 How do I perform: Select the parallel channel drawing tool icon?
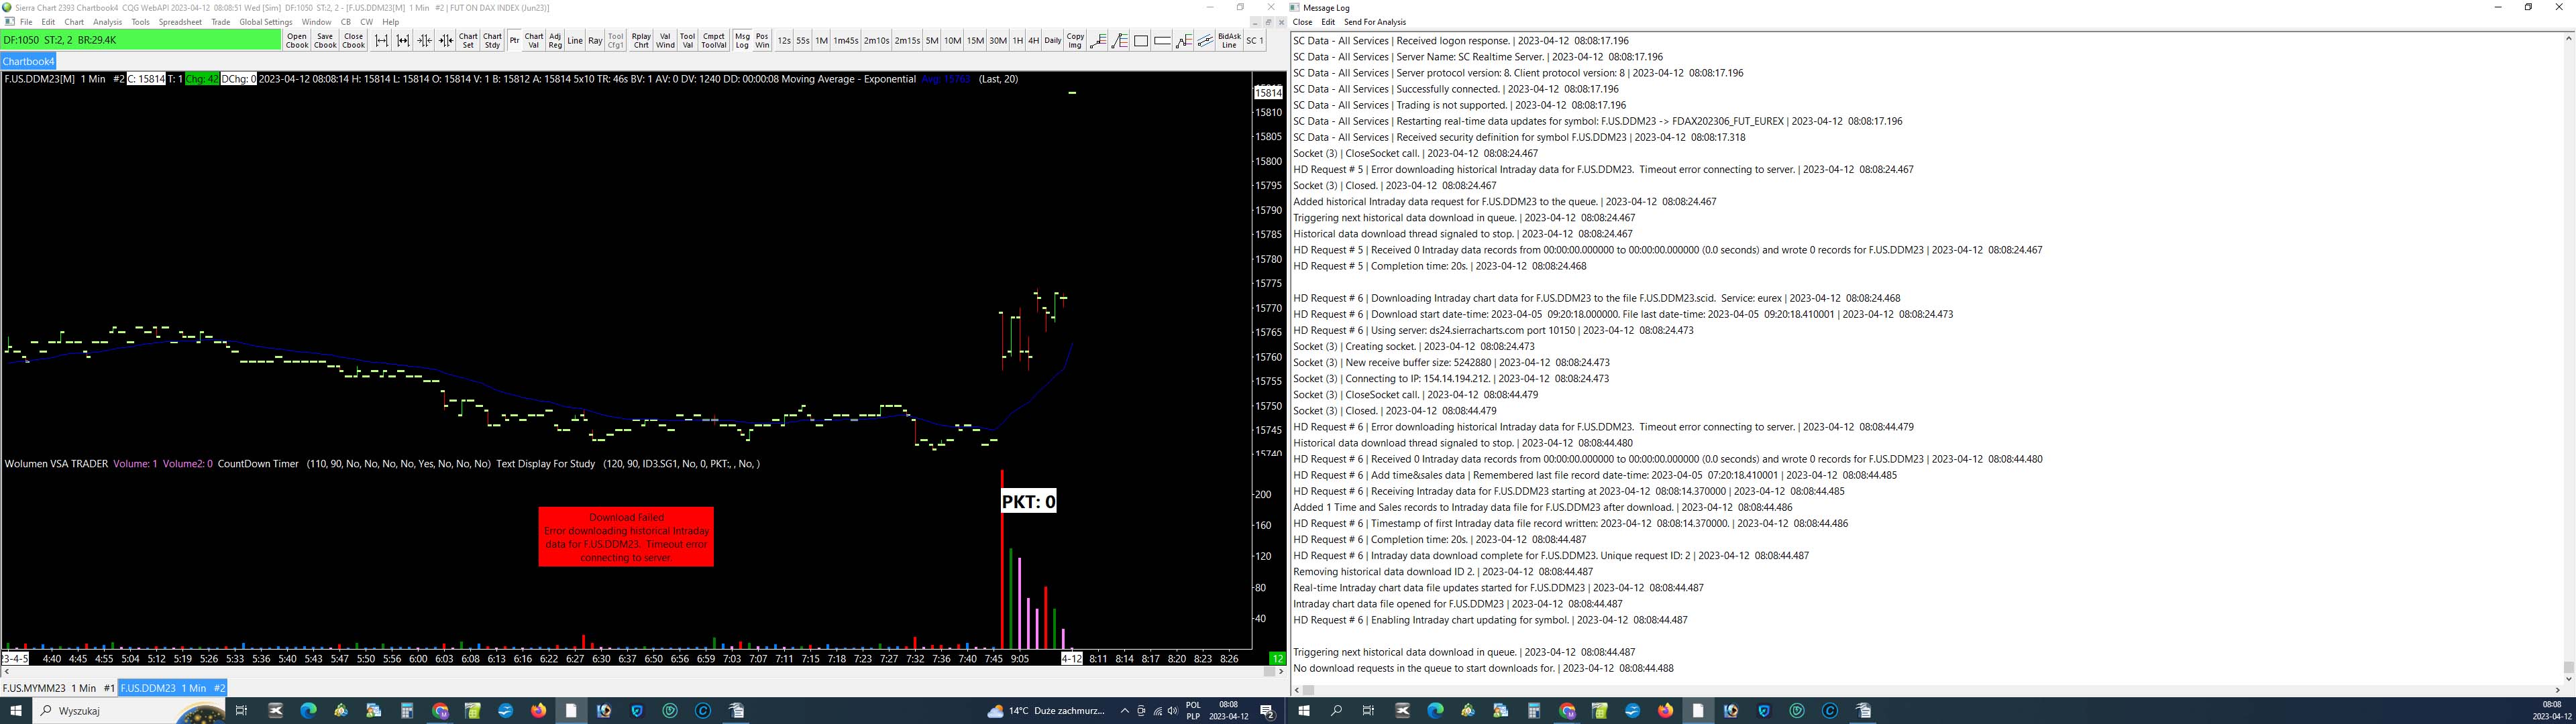click(1205, 41)
